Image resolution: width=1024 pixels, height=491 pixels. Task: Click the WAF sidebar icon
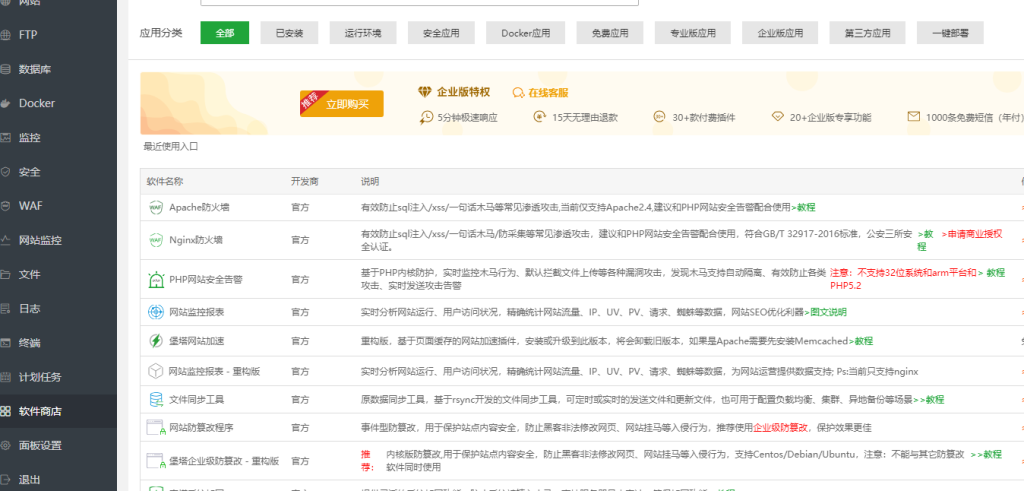[x=6, y=206]
